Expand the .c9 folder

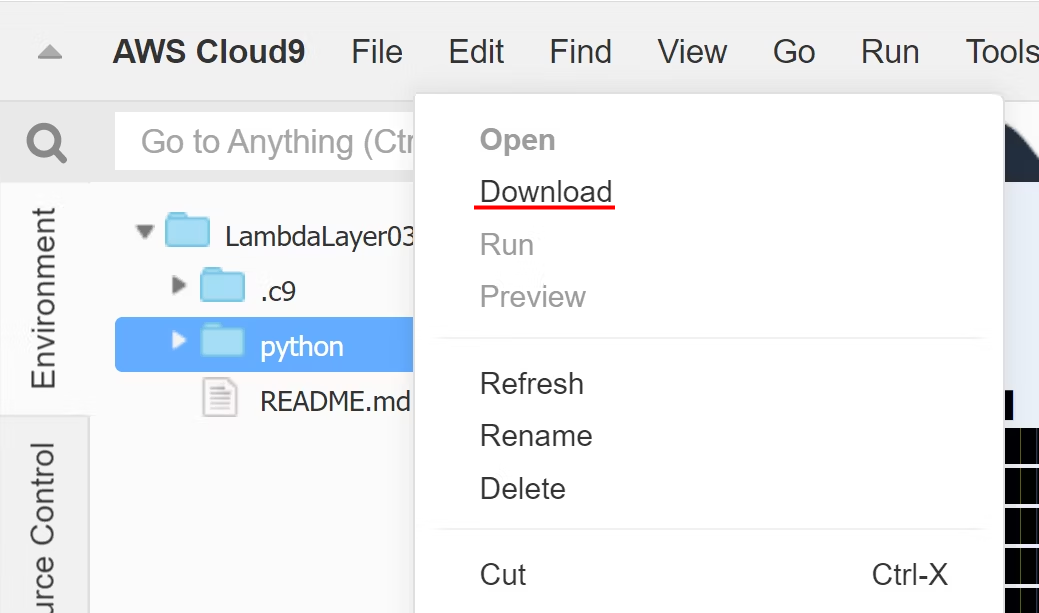pos(178,286)
